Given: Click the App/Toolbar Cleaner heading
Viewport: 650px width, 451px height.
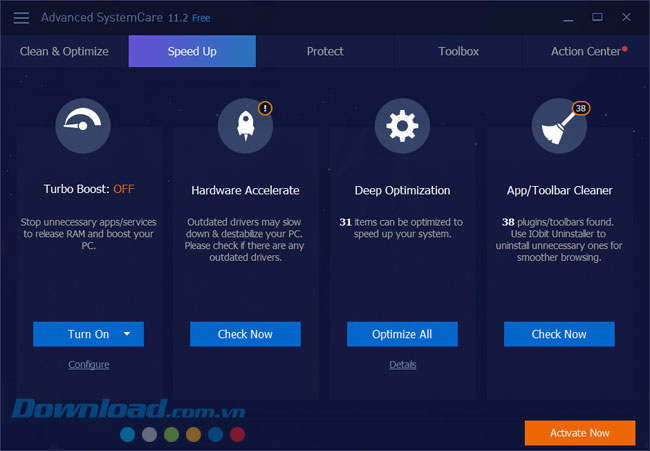Looking at the screenshot, I should click(559, 190).
